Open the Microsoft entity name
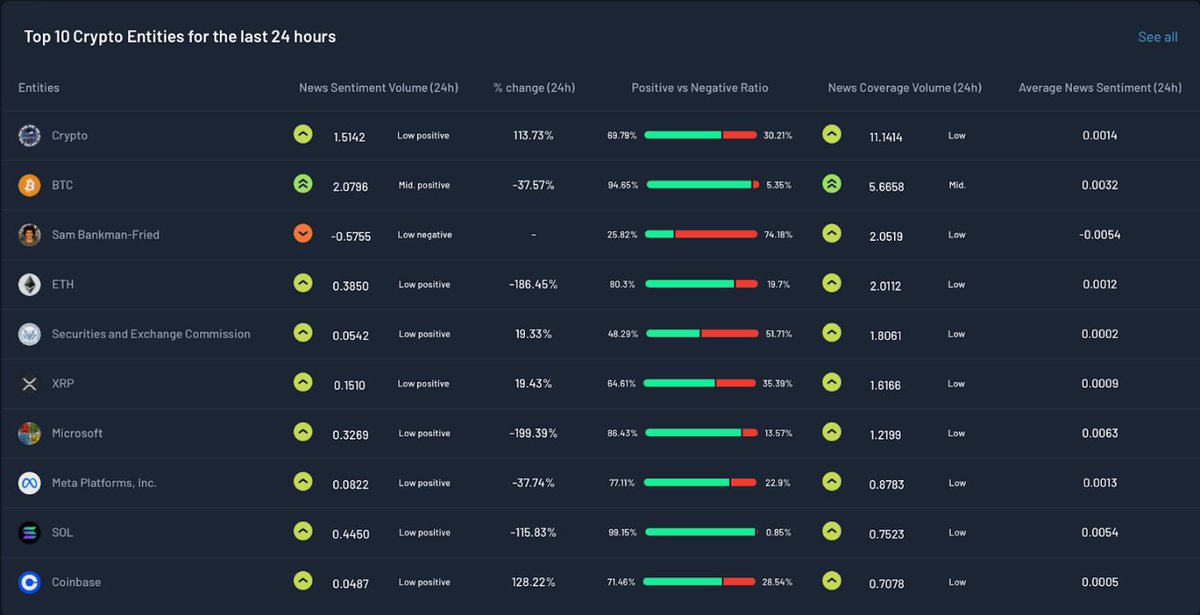 (77, 433)
